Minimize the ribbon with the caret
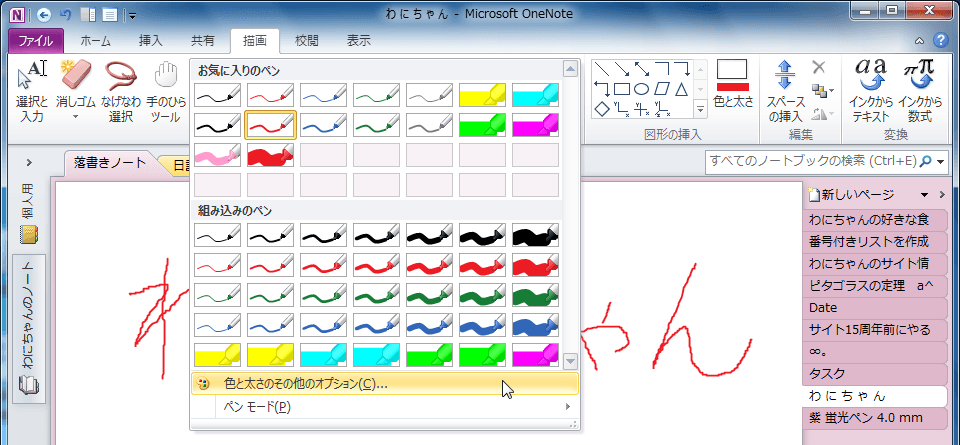The image size is (960, 445). pyautogui.click(x=919, y=42)
